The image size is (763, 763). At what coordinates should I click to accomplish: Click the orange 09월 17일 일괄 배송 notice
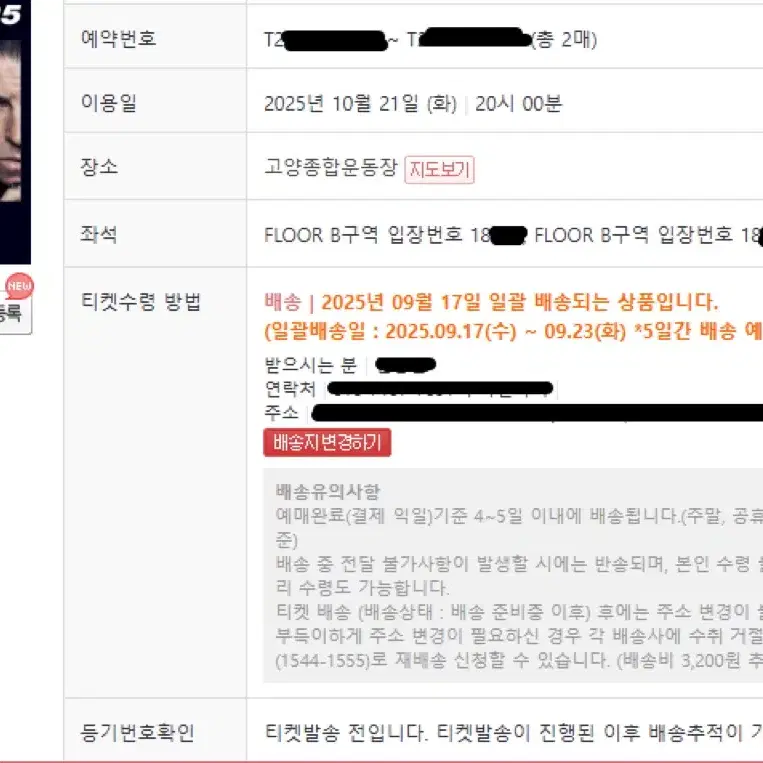coord(491,302)
